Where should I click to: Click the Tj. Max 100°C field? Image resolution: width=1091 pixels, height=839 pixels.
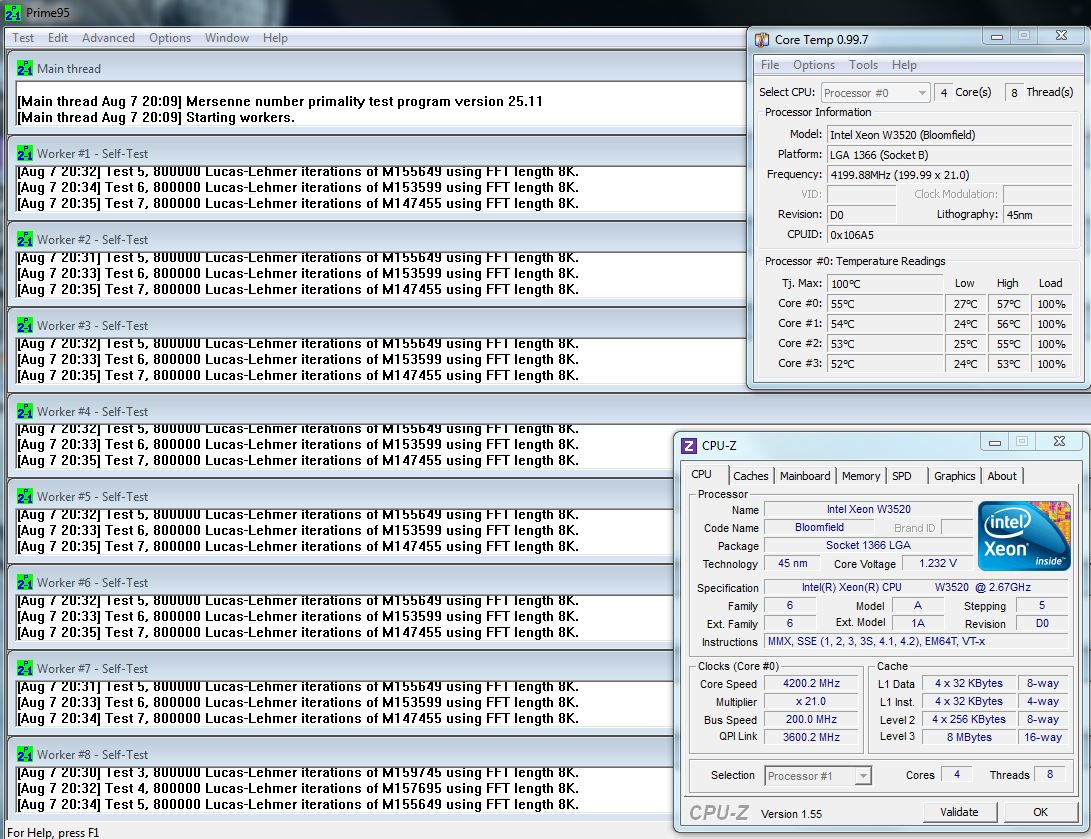884,284
